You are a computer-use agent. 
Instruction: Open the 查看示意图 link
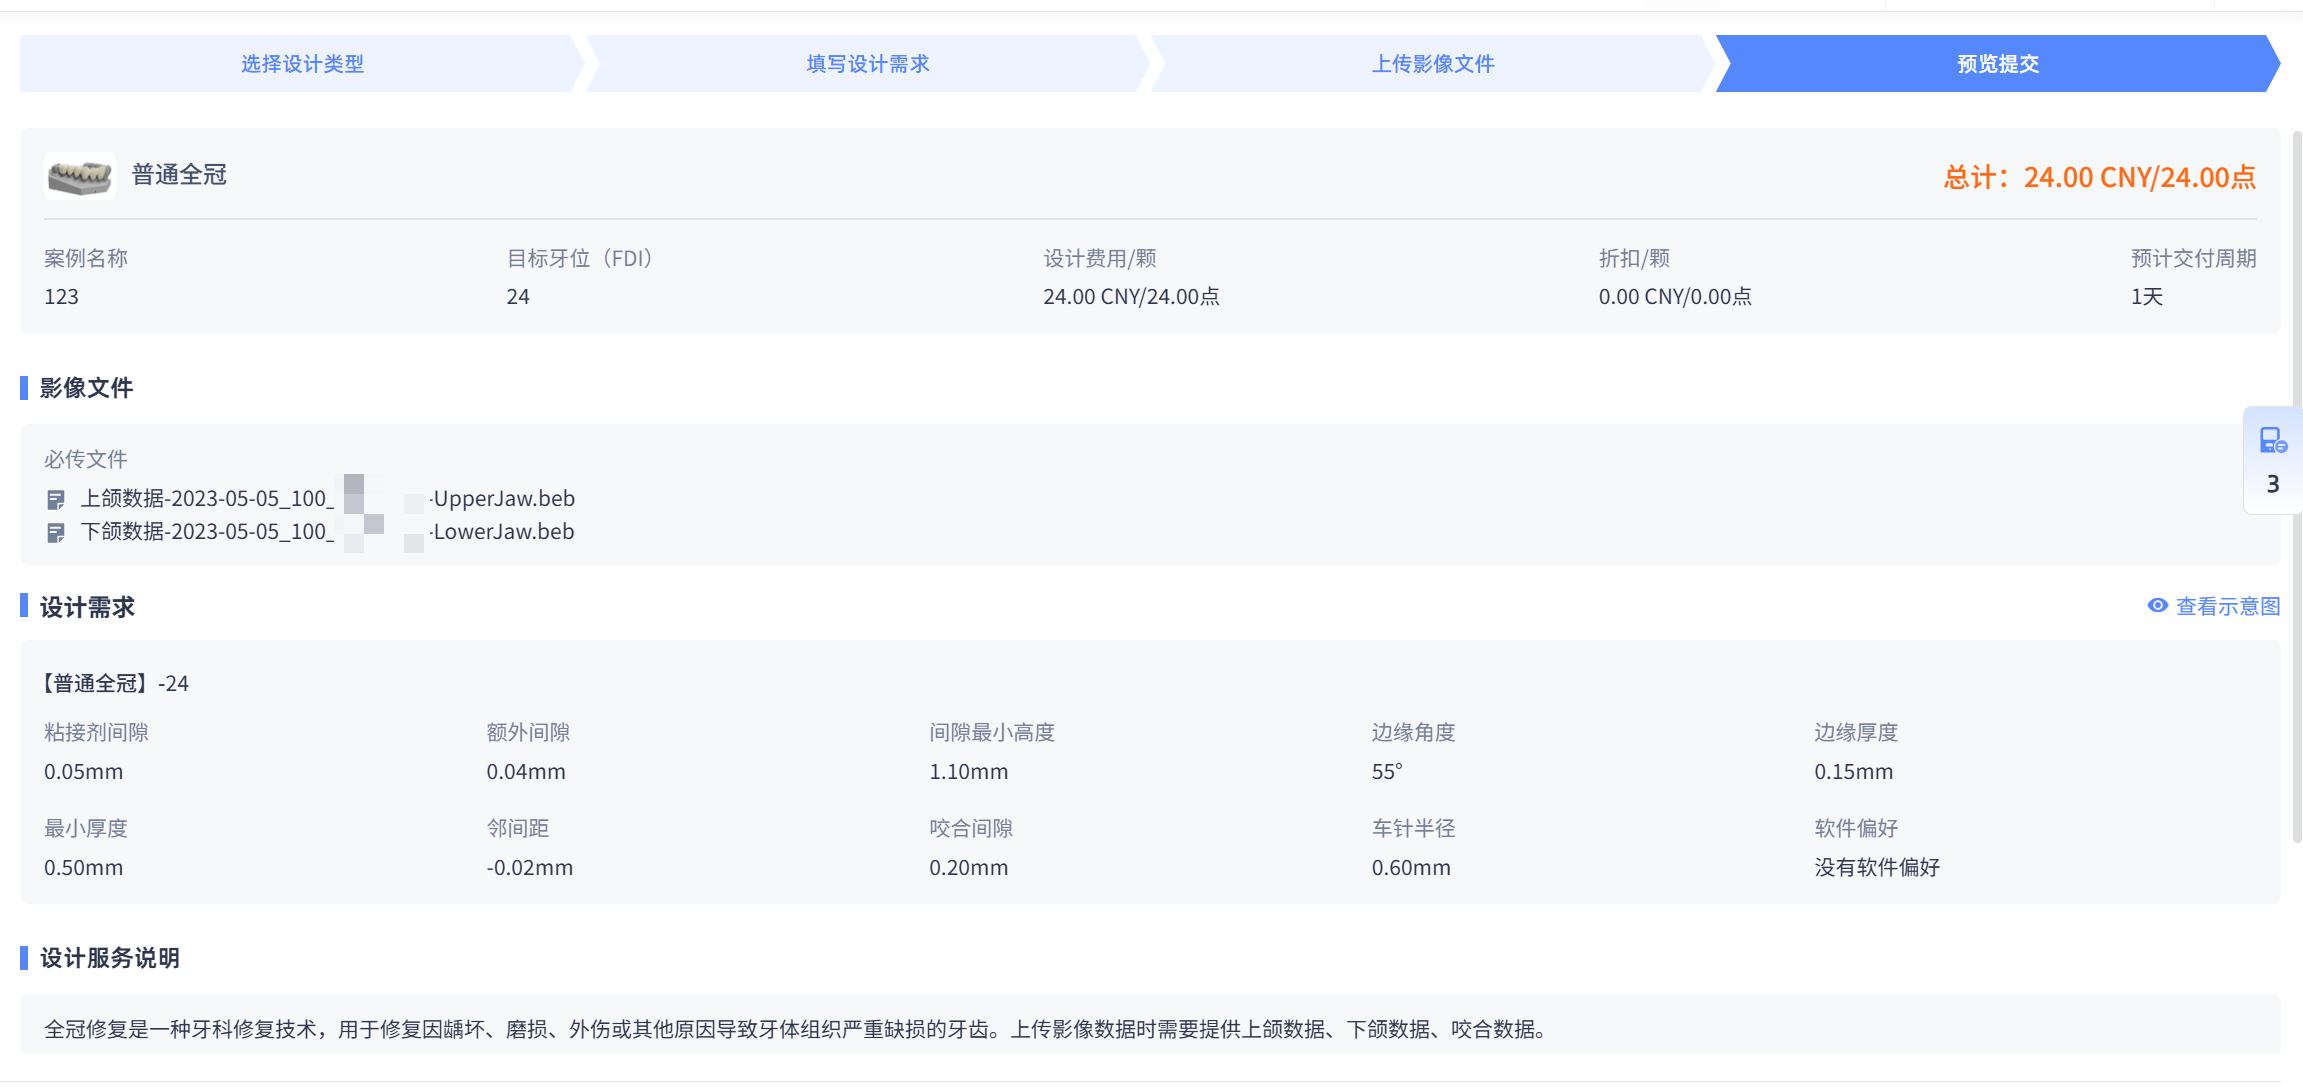(2227, 607)
